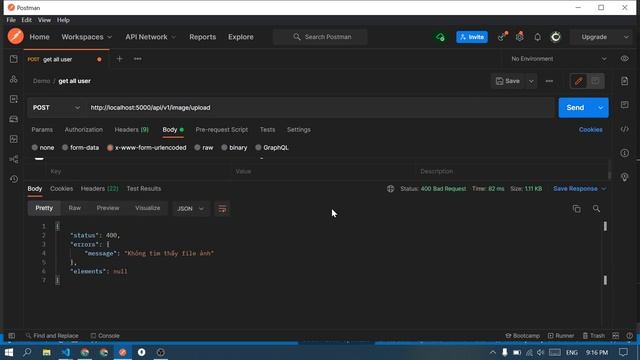Open the user avatar menu
The image size is (640, 360).
[556, 37]
